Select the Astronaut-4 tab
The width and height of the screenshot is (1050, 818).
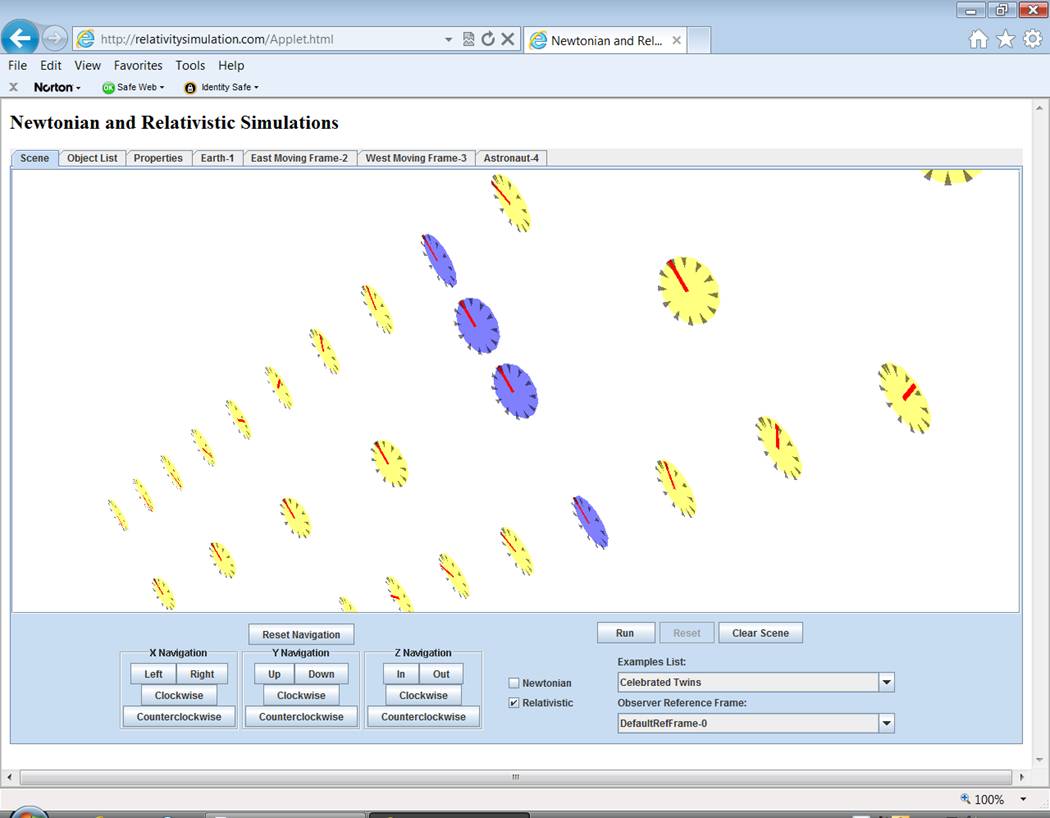click(x=511, y=158)
